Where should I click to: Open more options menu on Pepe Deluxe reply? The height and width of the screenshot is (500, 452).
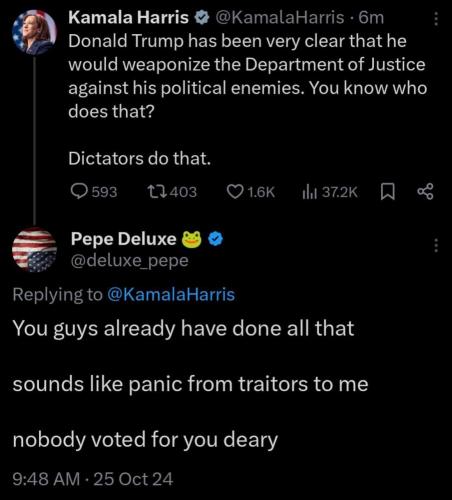[x=436, y=245]
